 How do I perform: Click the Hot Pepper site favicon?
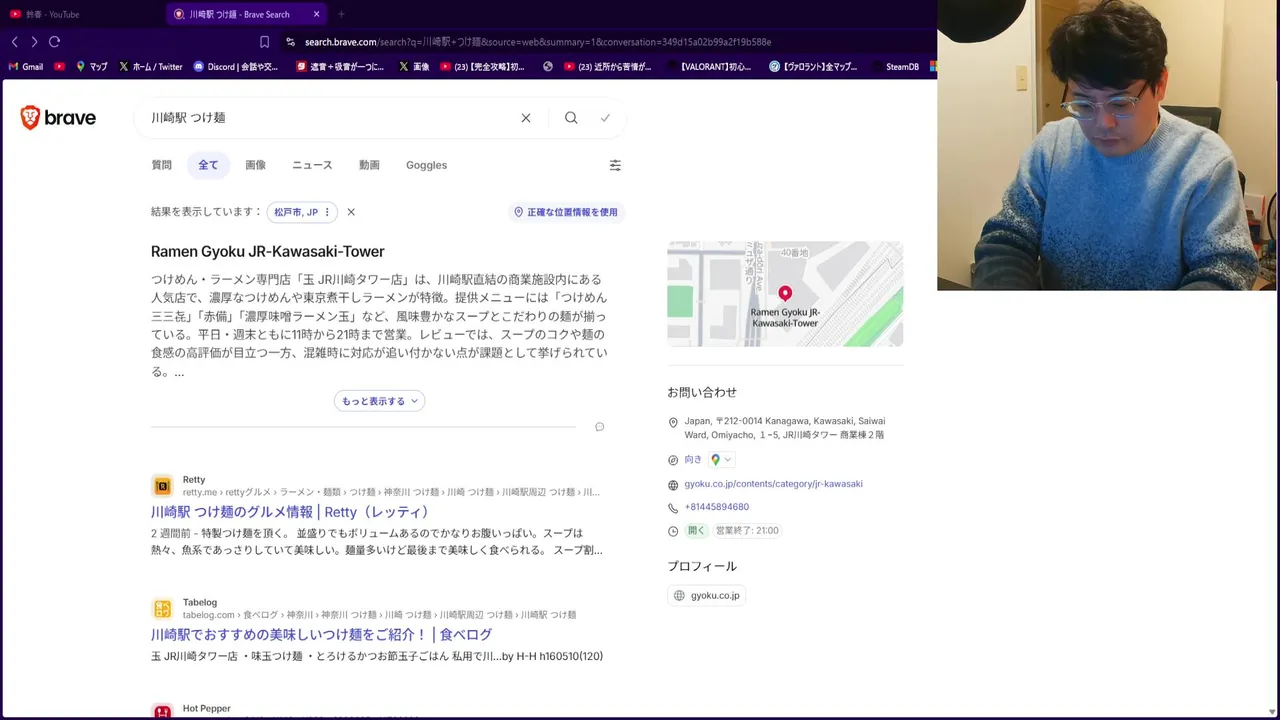pos(162,712)
